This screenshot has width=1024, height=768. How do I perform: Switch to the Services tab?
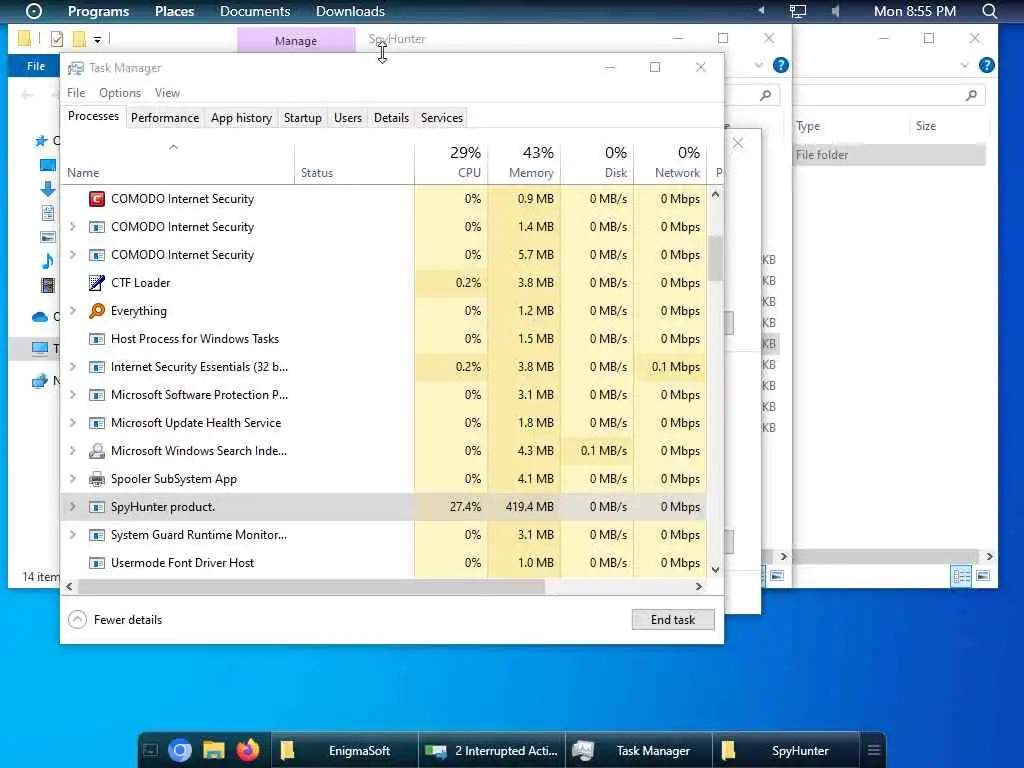pyautogui.click(x=441, y=118)
